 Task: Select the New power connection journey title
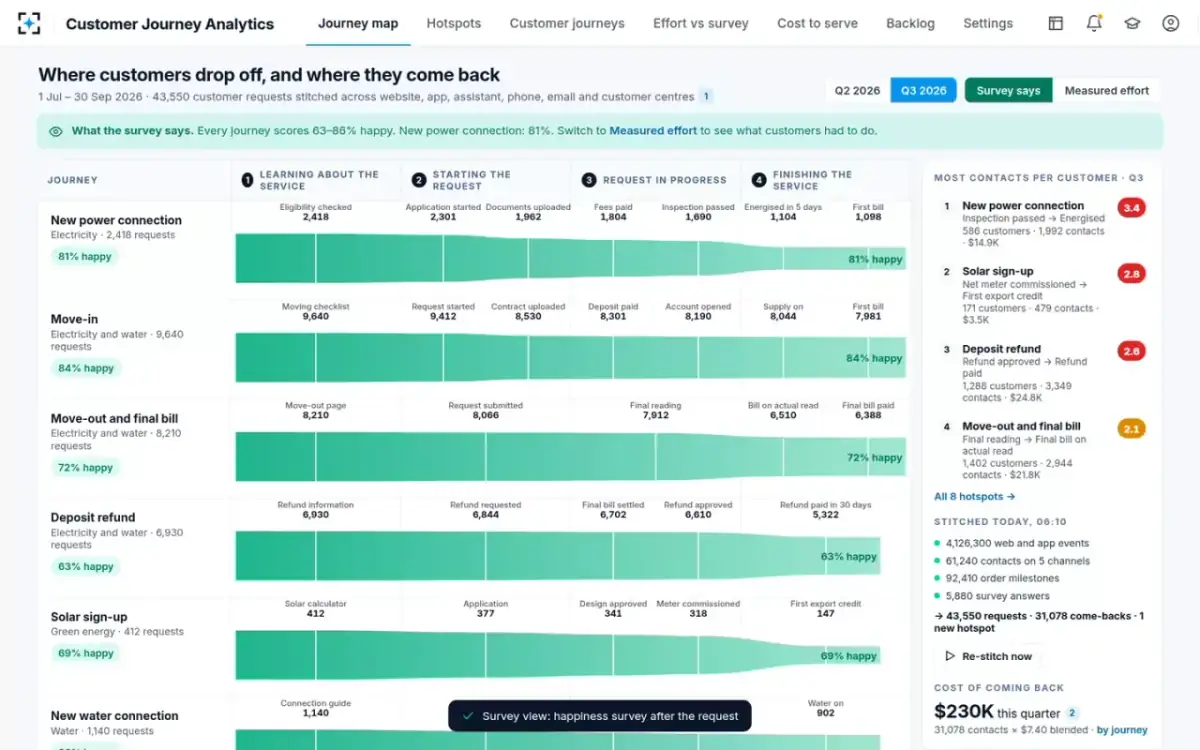click(x=116, y=220)
